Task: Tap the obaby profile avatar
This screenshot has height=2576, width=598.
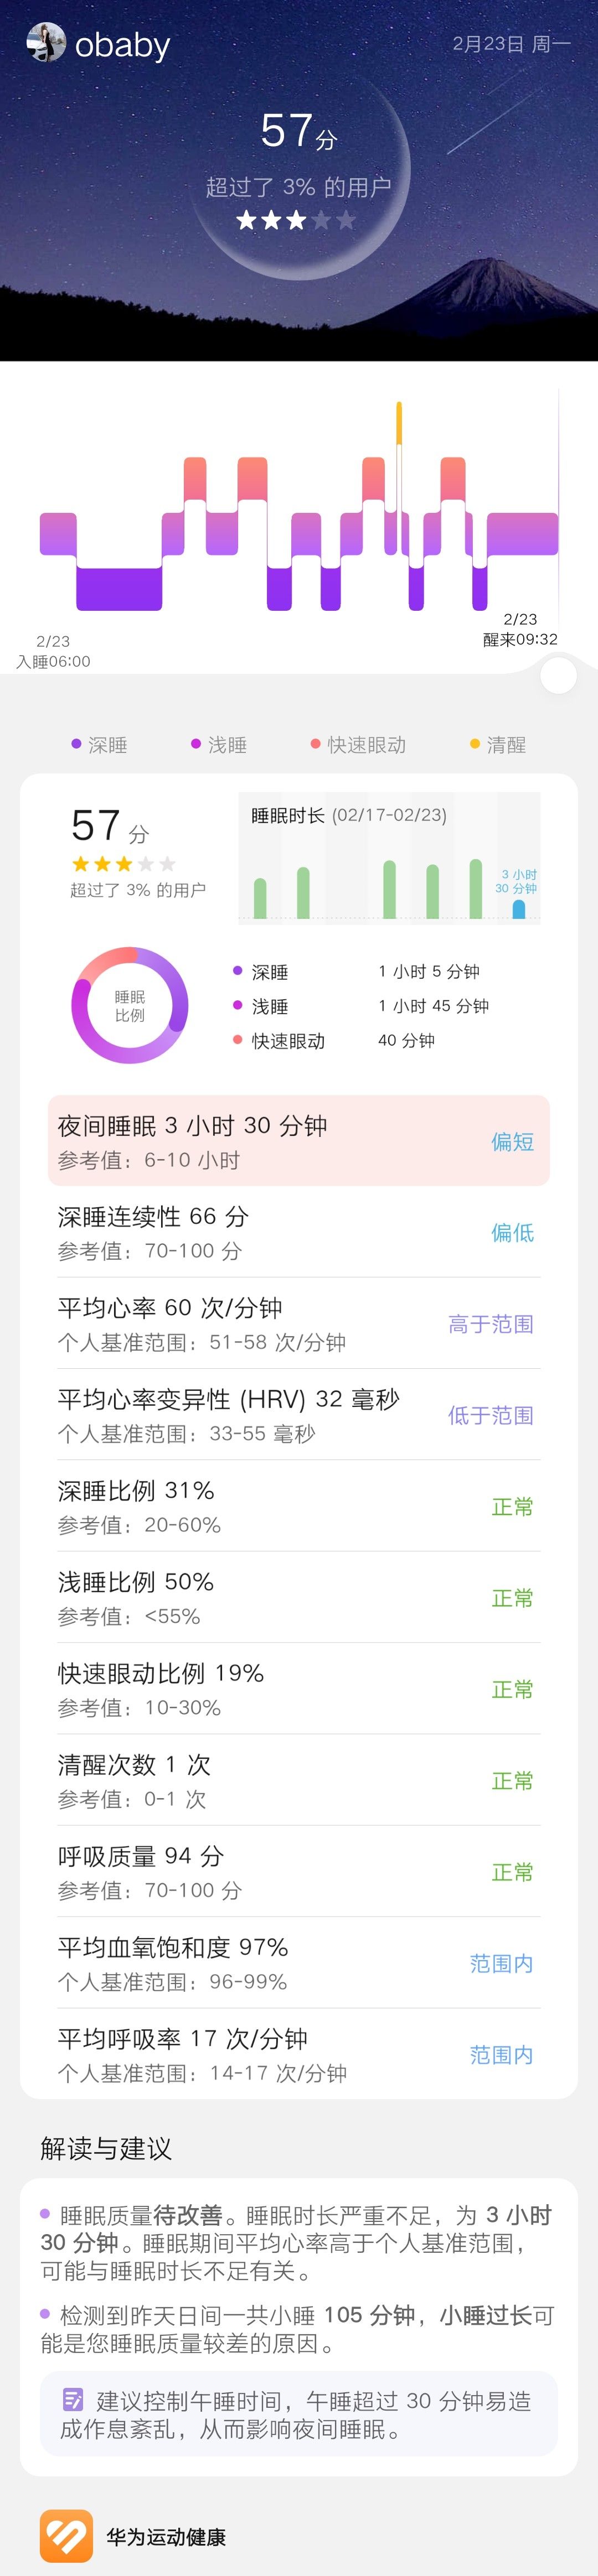Action: [45, 43]
